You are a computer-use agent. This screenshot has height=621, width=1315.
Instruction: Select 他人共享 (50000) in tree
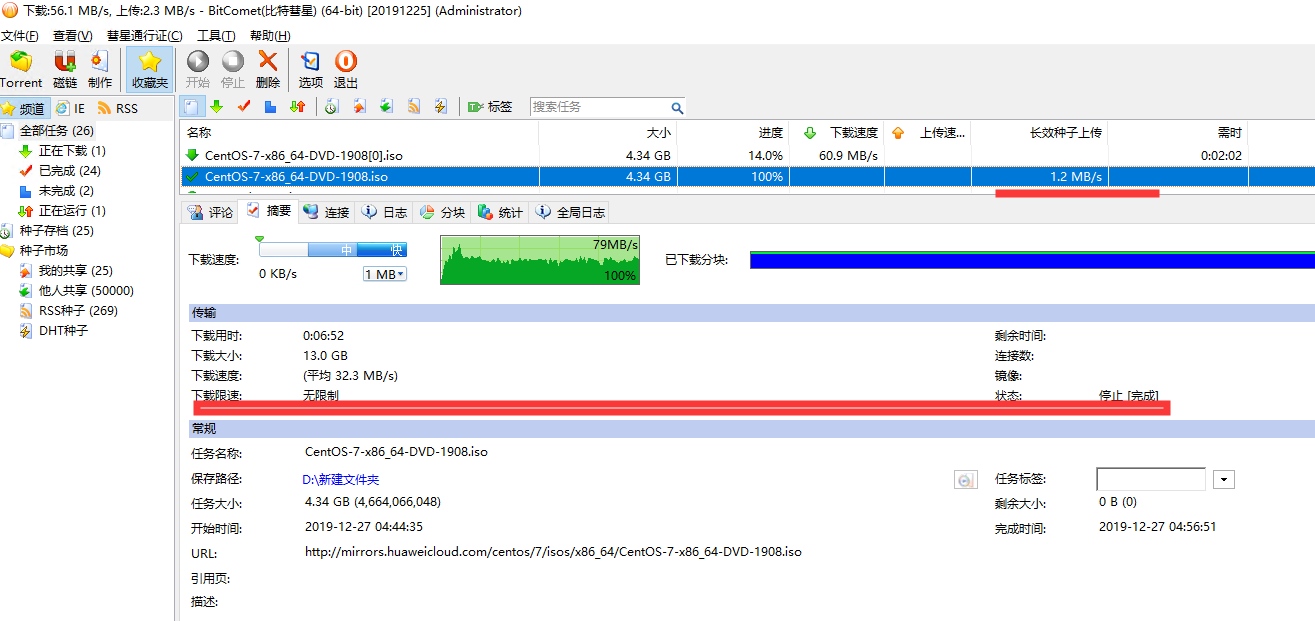(86, 291)
